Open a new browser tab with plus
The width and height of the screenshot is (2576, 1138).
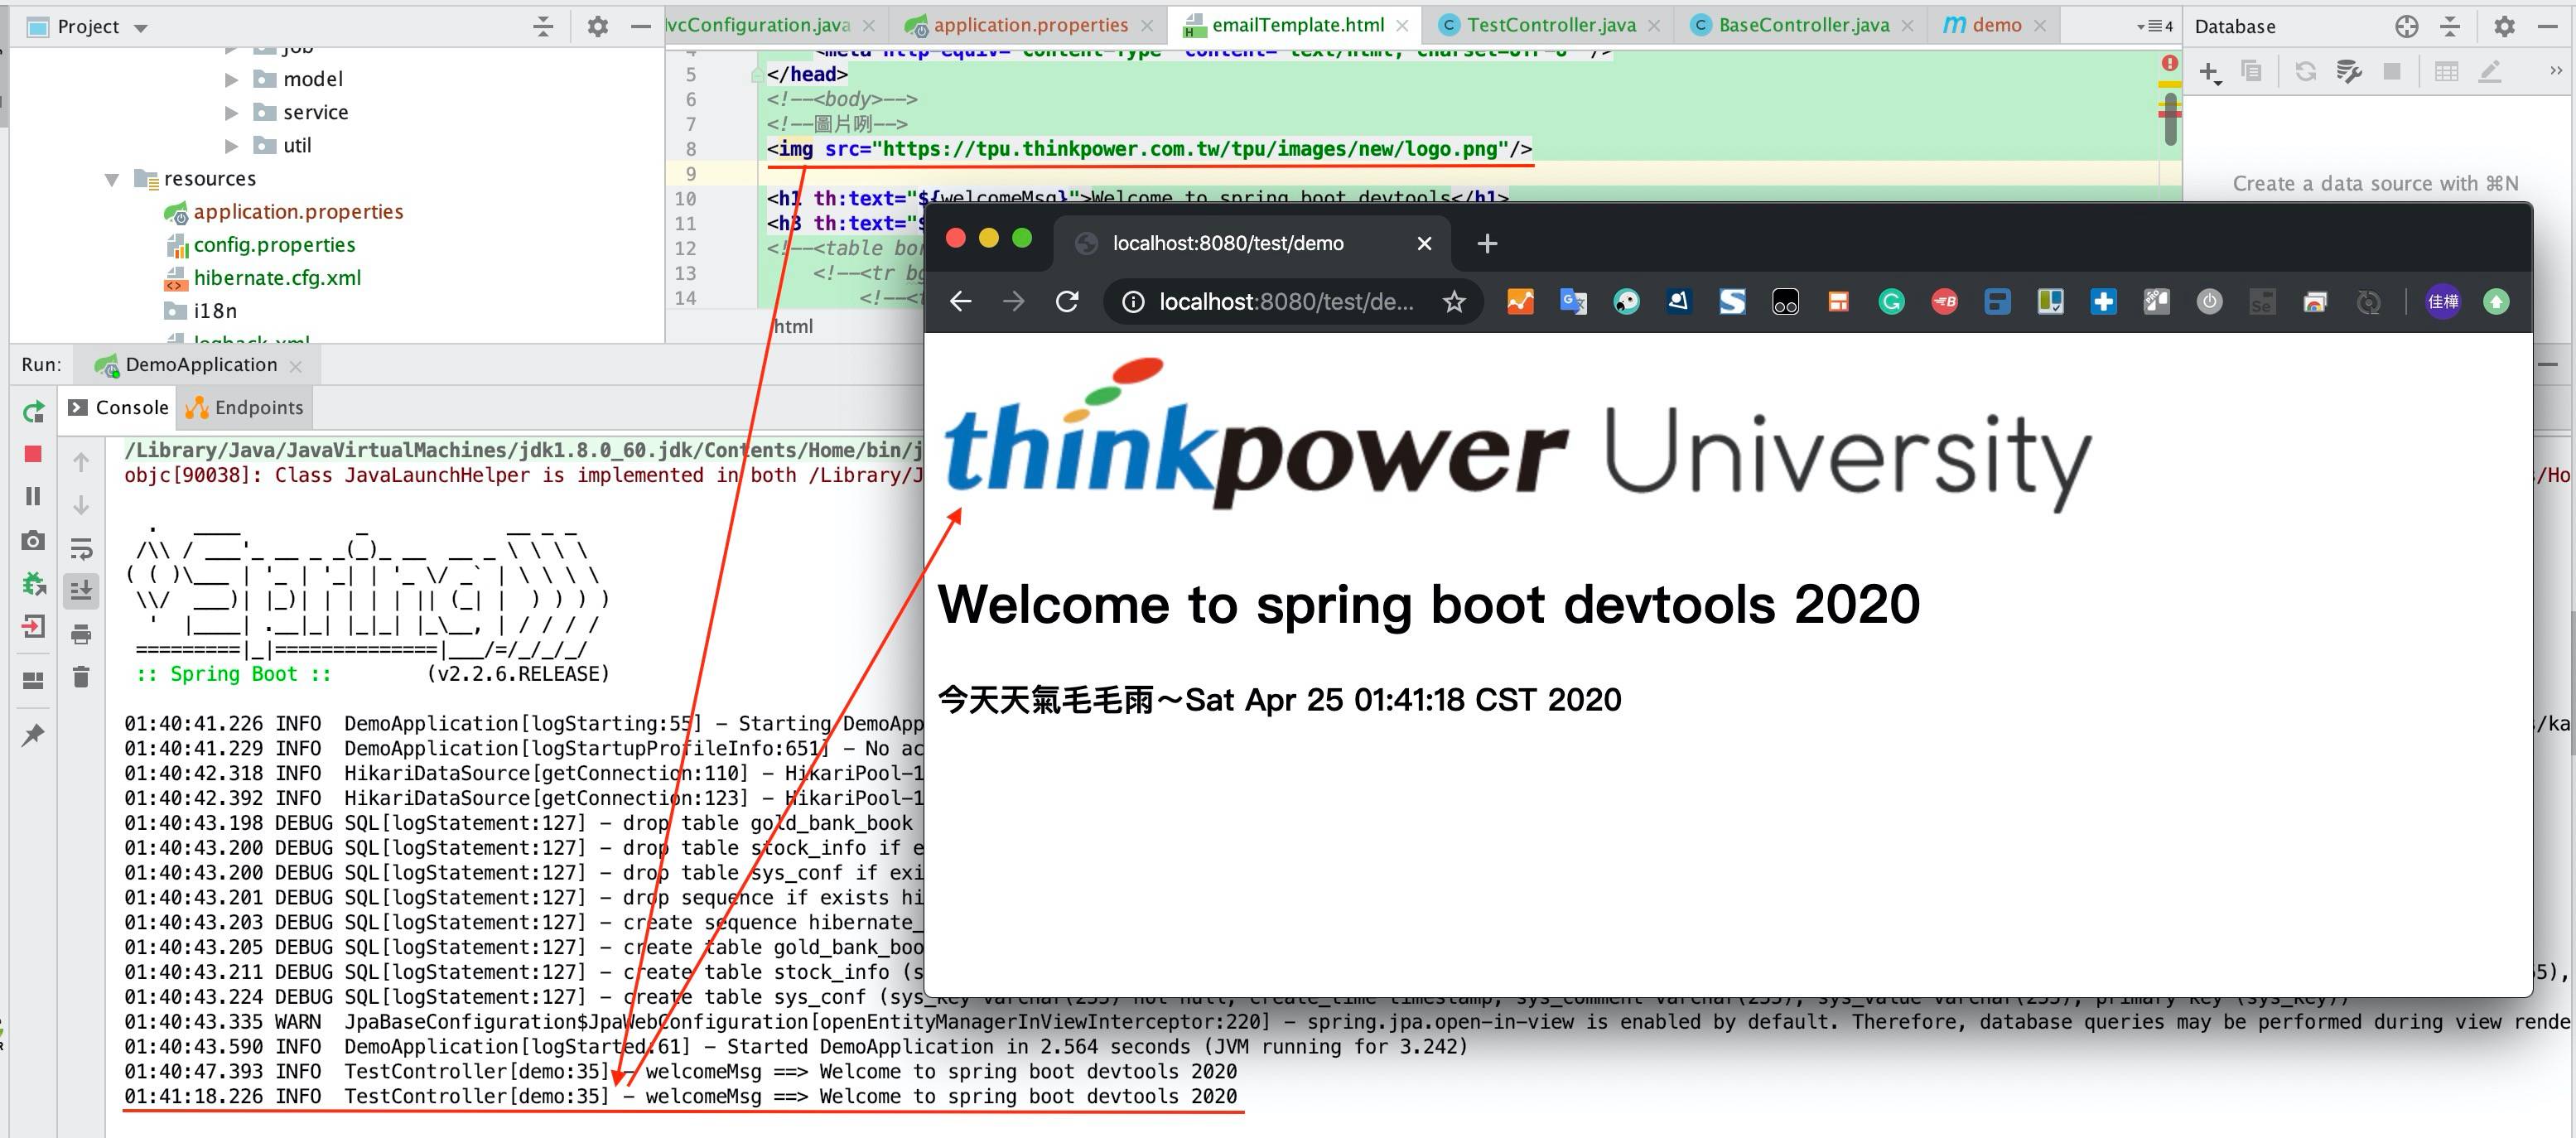[1487, 244]
